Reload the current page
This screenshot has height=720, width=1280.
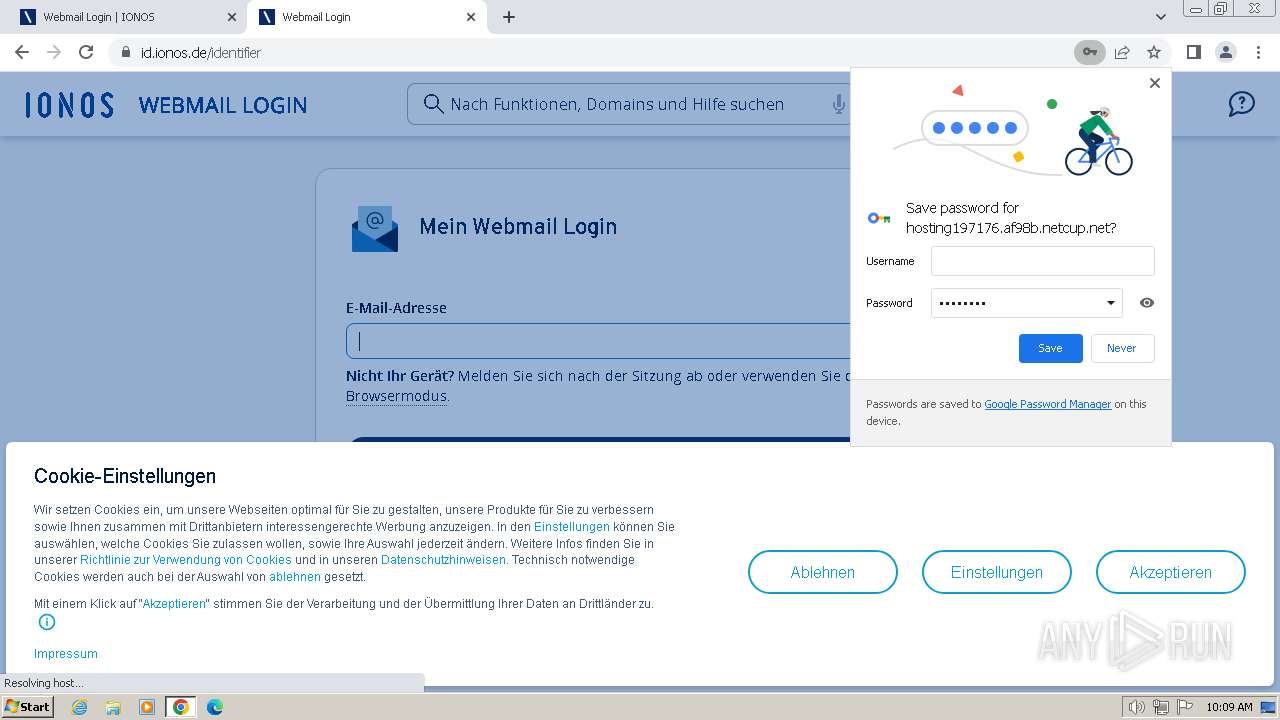tap(86, 52)
